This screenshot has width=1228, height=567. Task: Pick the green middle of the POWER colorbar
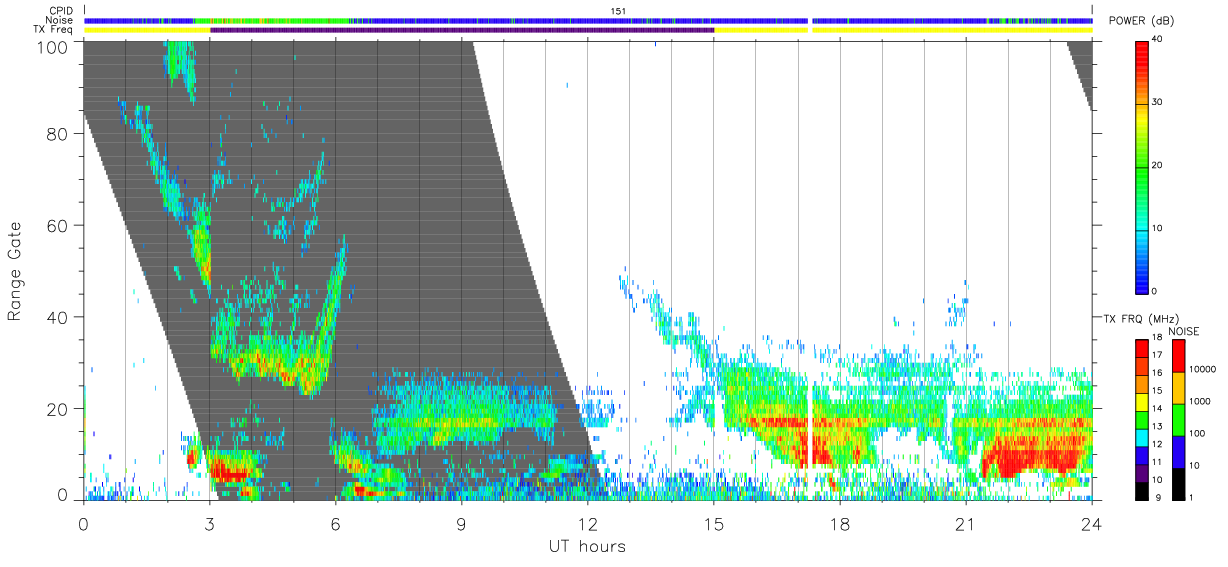1144,166
